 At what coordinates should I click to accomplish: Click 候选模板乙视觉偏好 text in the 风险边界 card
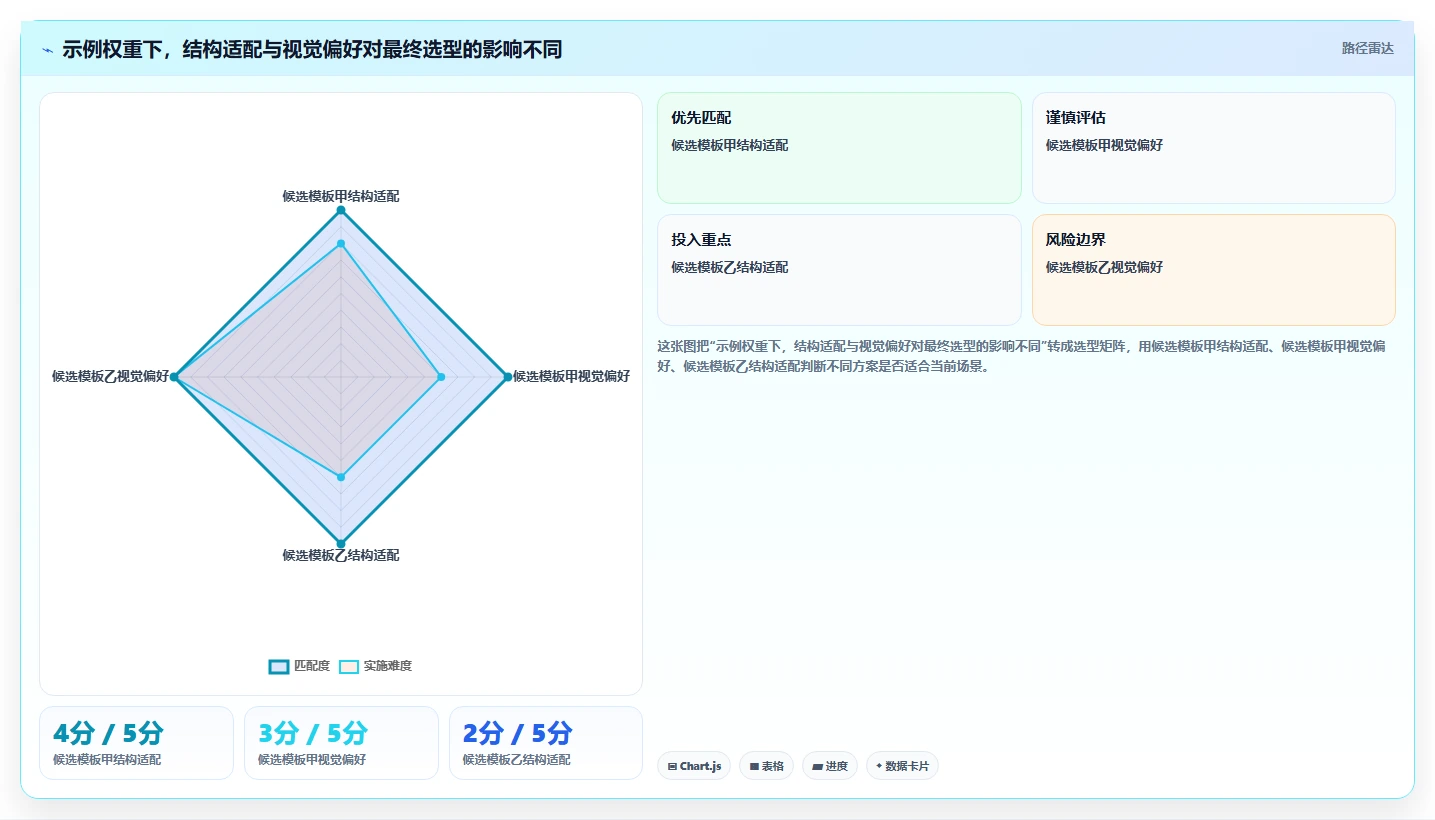pos(1105,267)
